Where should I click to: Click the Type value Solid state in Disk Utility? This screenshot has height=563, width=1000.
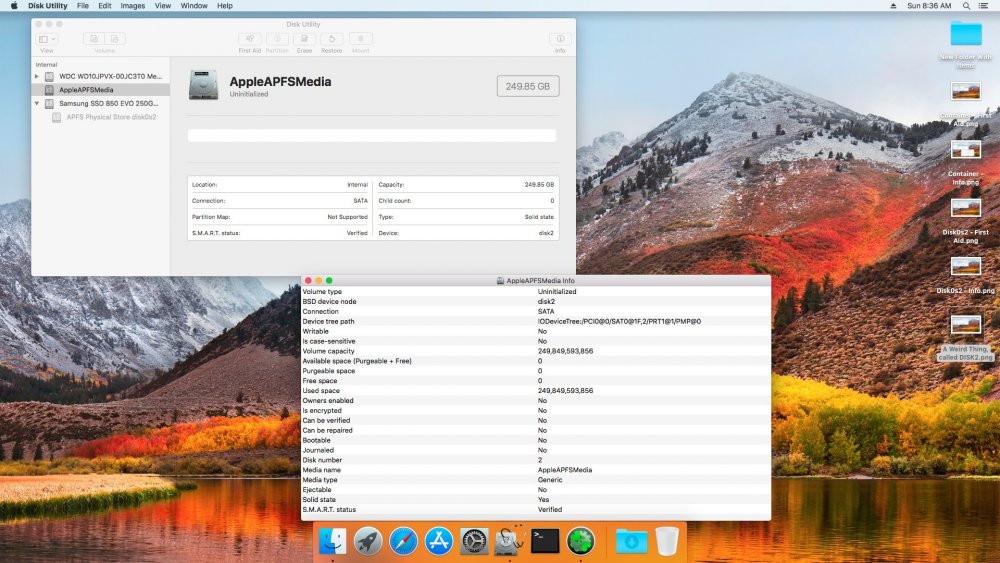pos(539,217)
